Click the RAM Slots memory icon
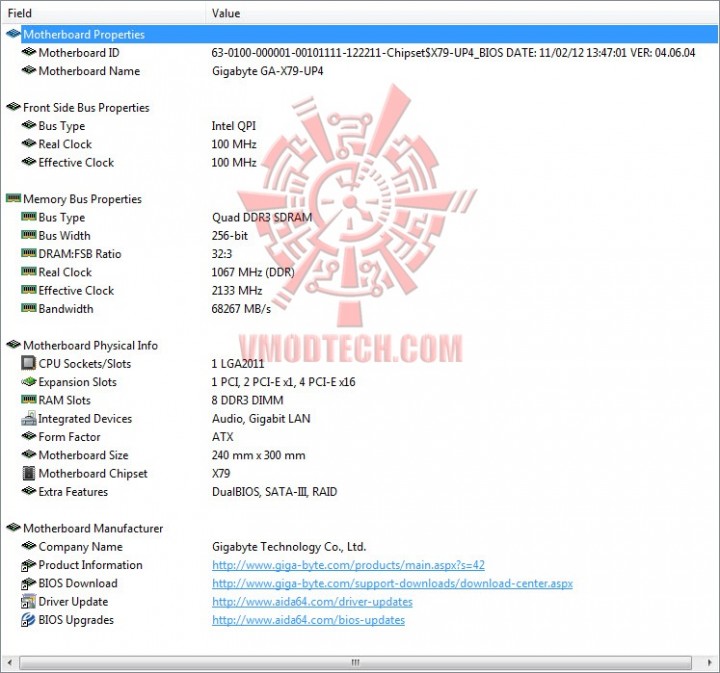The image size is (720, 673). [x=28, y=399]
